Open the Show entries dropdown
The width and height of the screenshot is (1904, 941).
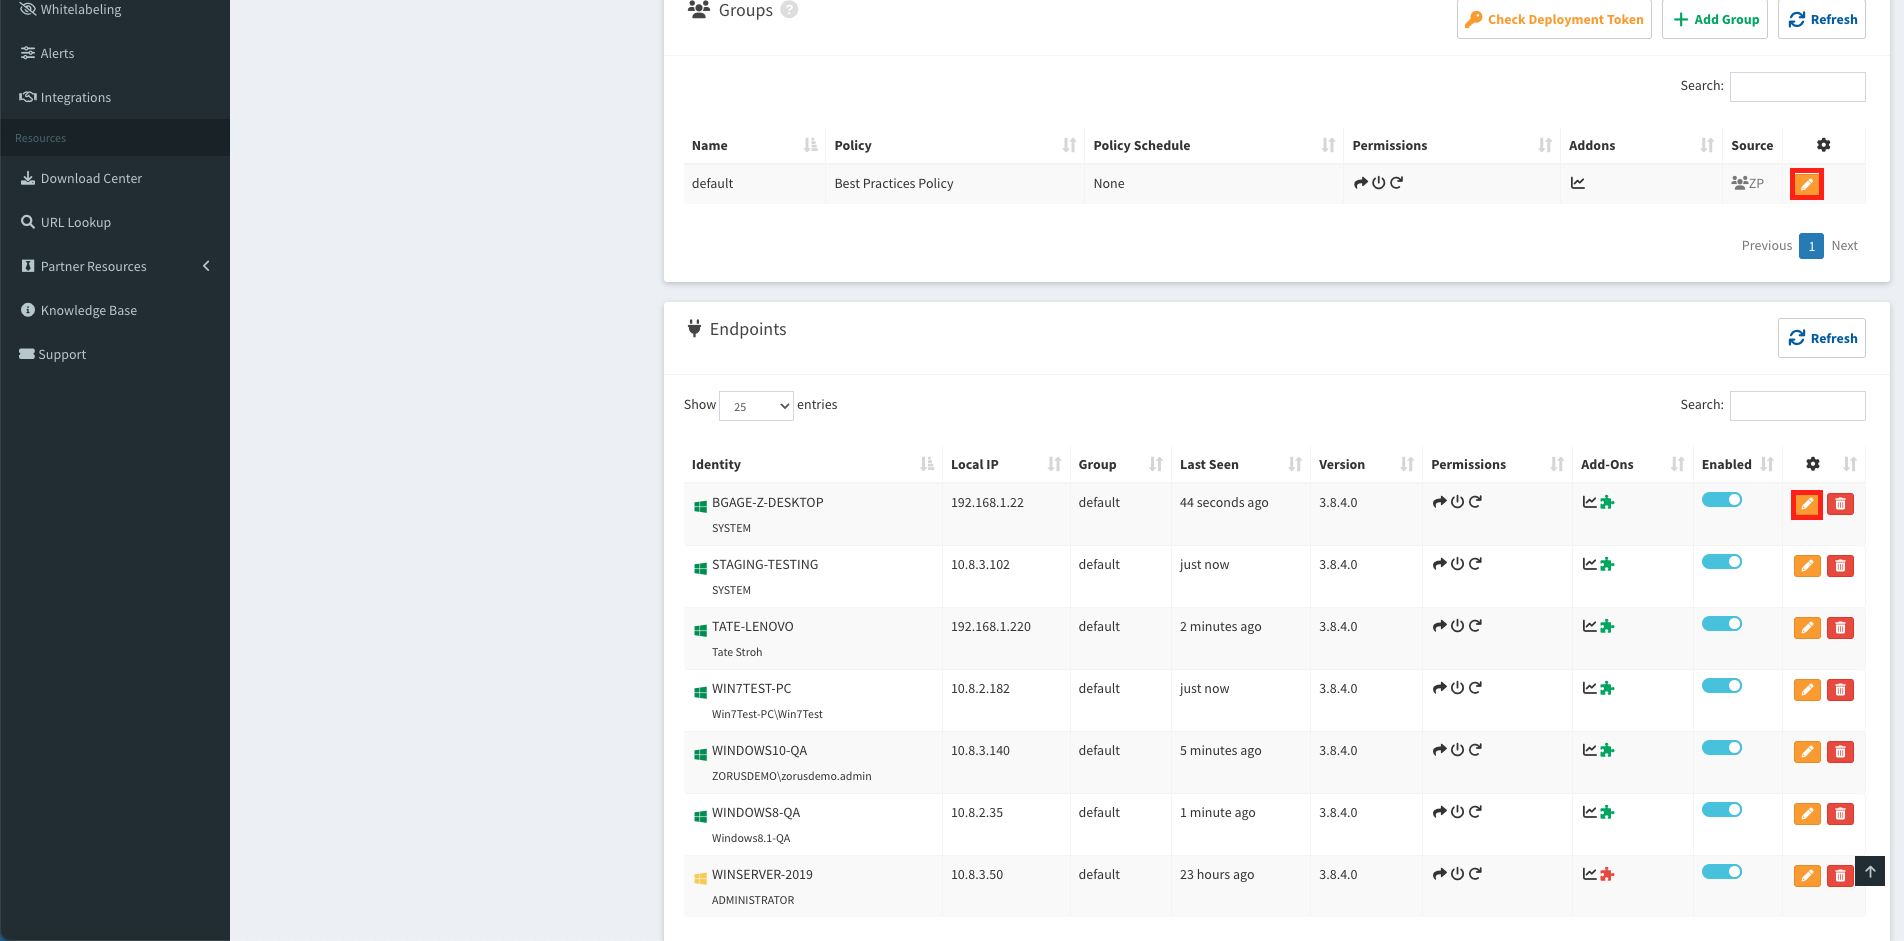(x=756, y=406)
